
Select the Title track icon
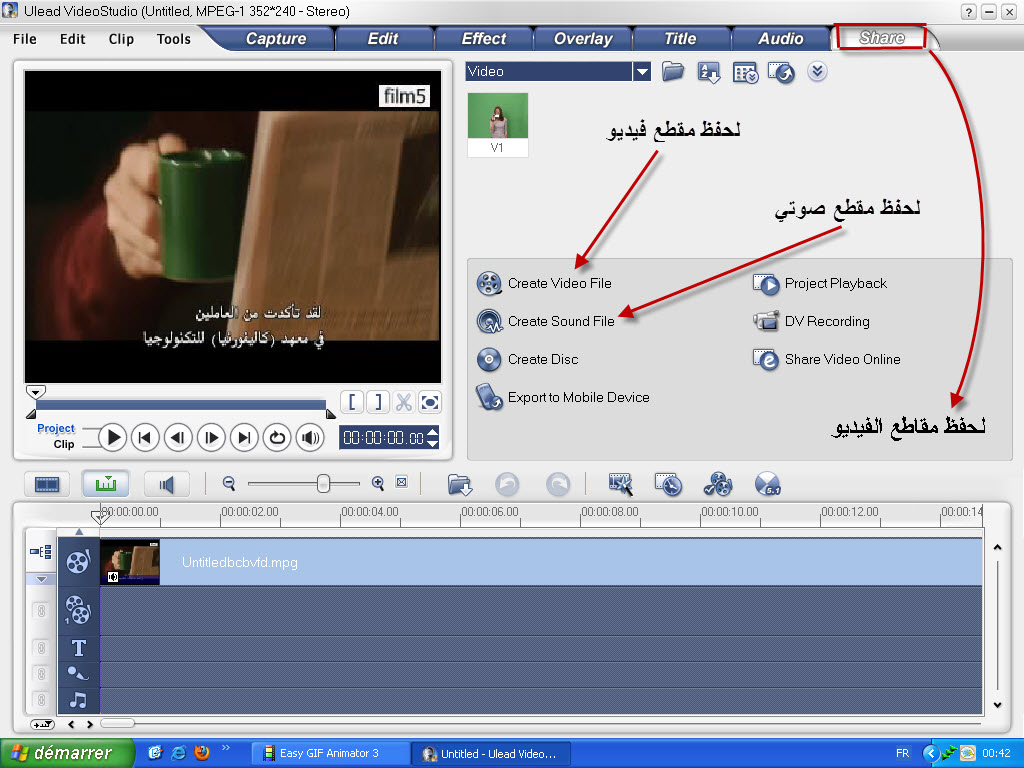pyautogui.click(x=78, y=648)
